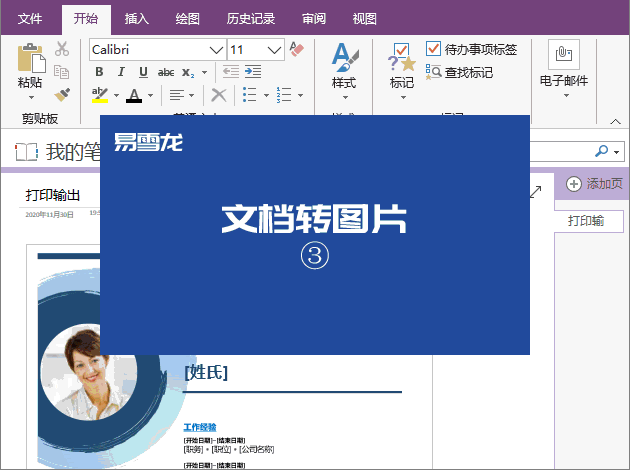This screenshot has height=470, width=630.
Task: Toggle italic formatting
Action: pyautogui.click(x=121, y=72)
